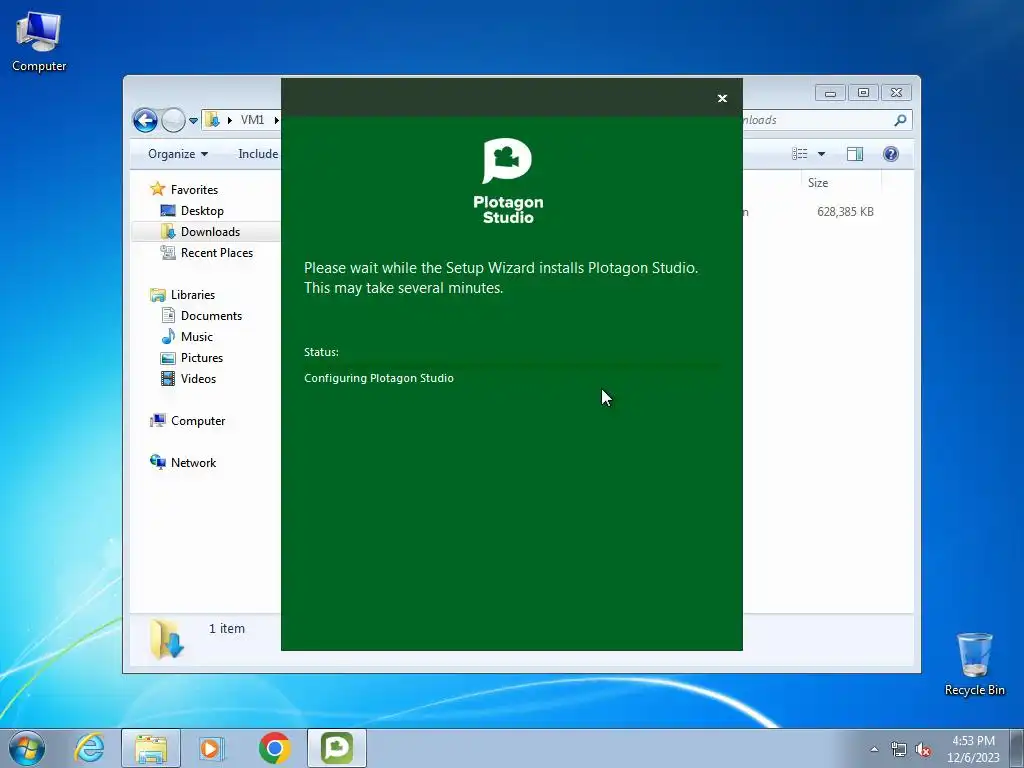Click the Downloads folder icon in details pane
Screen dimensions: 1024x768
[167, 638]
